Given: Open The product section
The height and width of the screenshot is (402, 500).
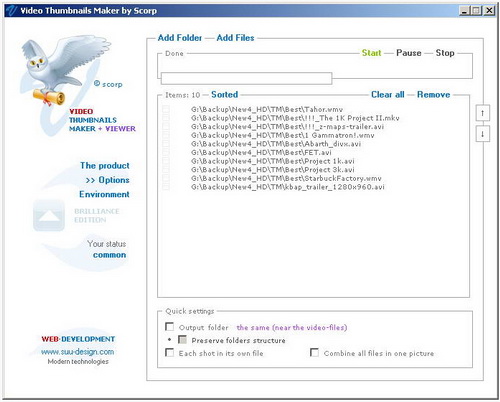Looking at the screenshot, I should coord(105,166).
